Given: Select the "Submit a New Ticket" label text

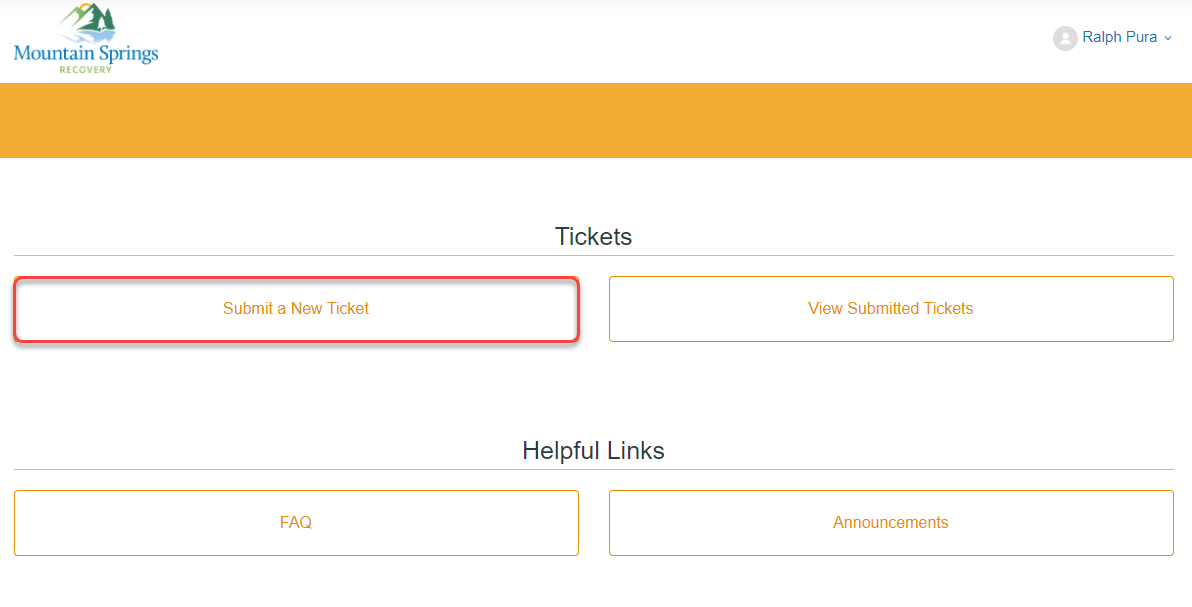Looking at the screenshot, I should click(x=296, y=309).
